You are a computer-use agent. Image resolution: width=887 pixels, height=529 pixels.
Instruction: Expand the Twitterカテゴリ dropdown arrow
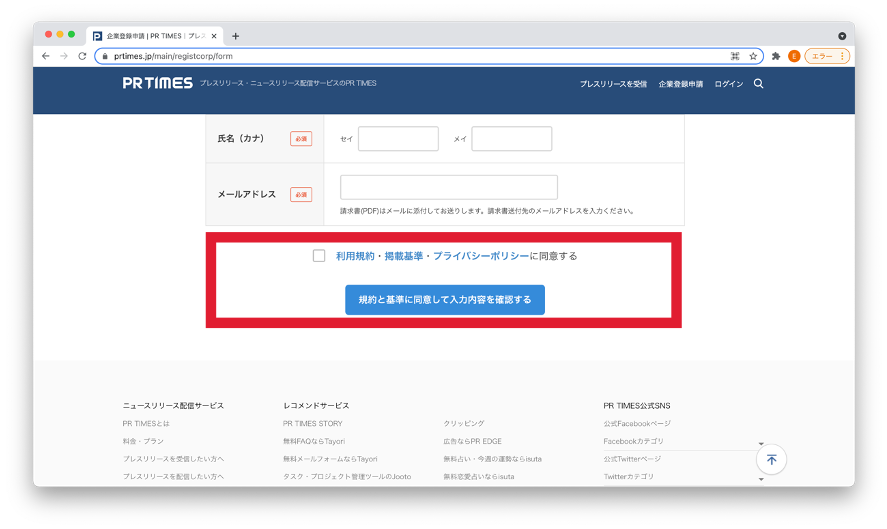pyautogui.click(x=761, y=478)
